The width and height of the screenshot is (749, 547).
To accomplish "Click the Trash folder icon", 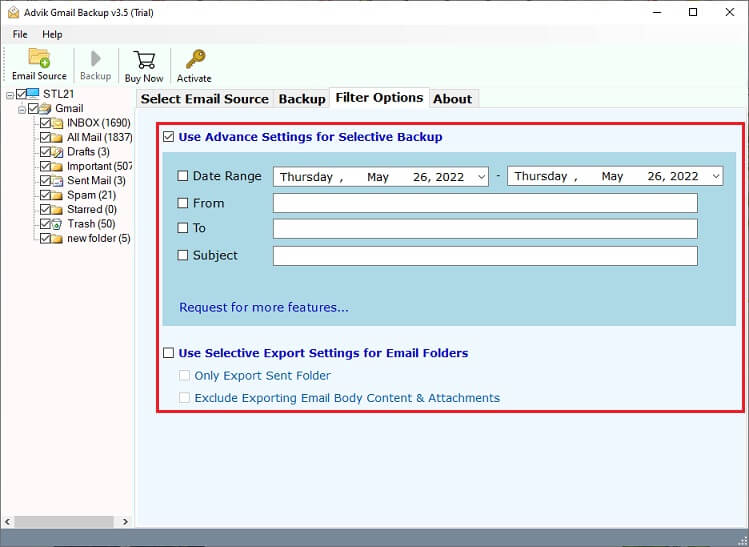I will 57,224.
